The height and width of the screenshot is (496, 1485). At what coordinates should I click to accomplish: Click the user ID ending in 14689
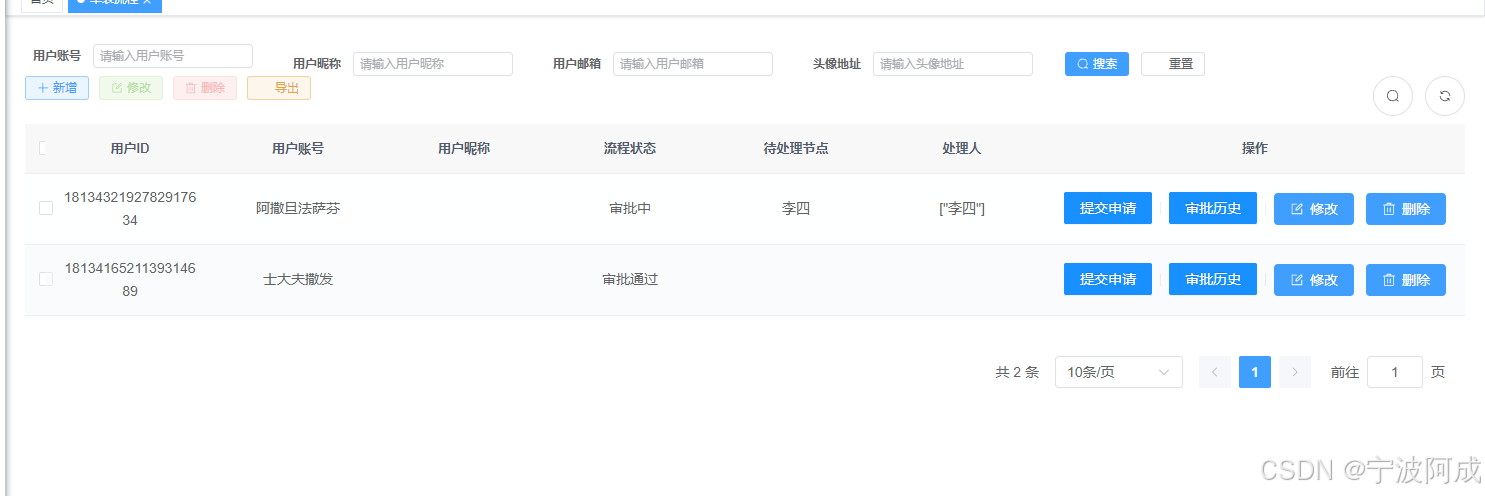tap(130, 279)
